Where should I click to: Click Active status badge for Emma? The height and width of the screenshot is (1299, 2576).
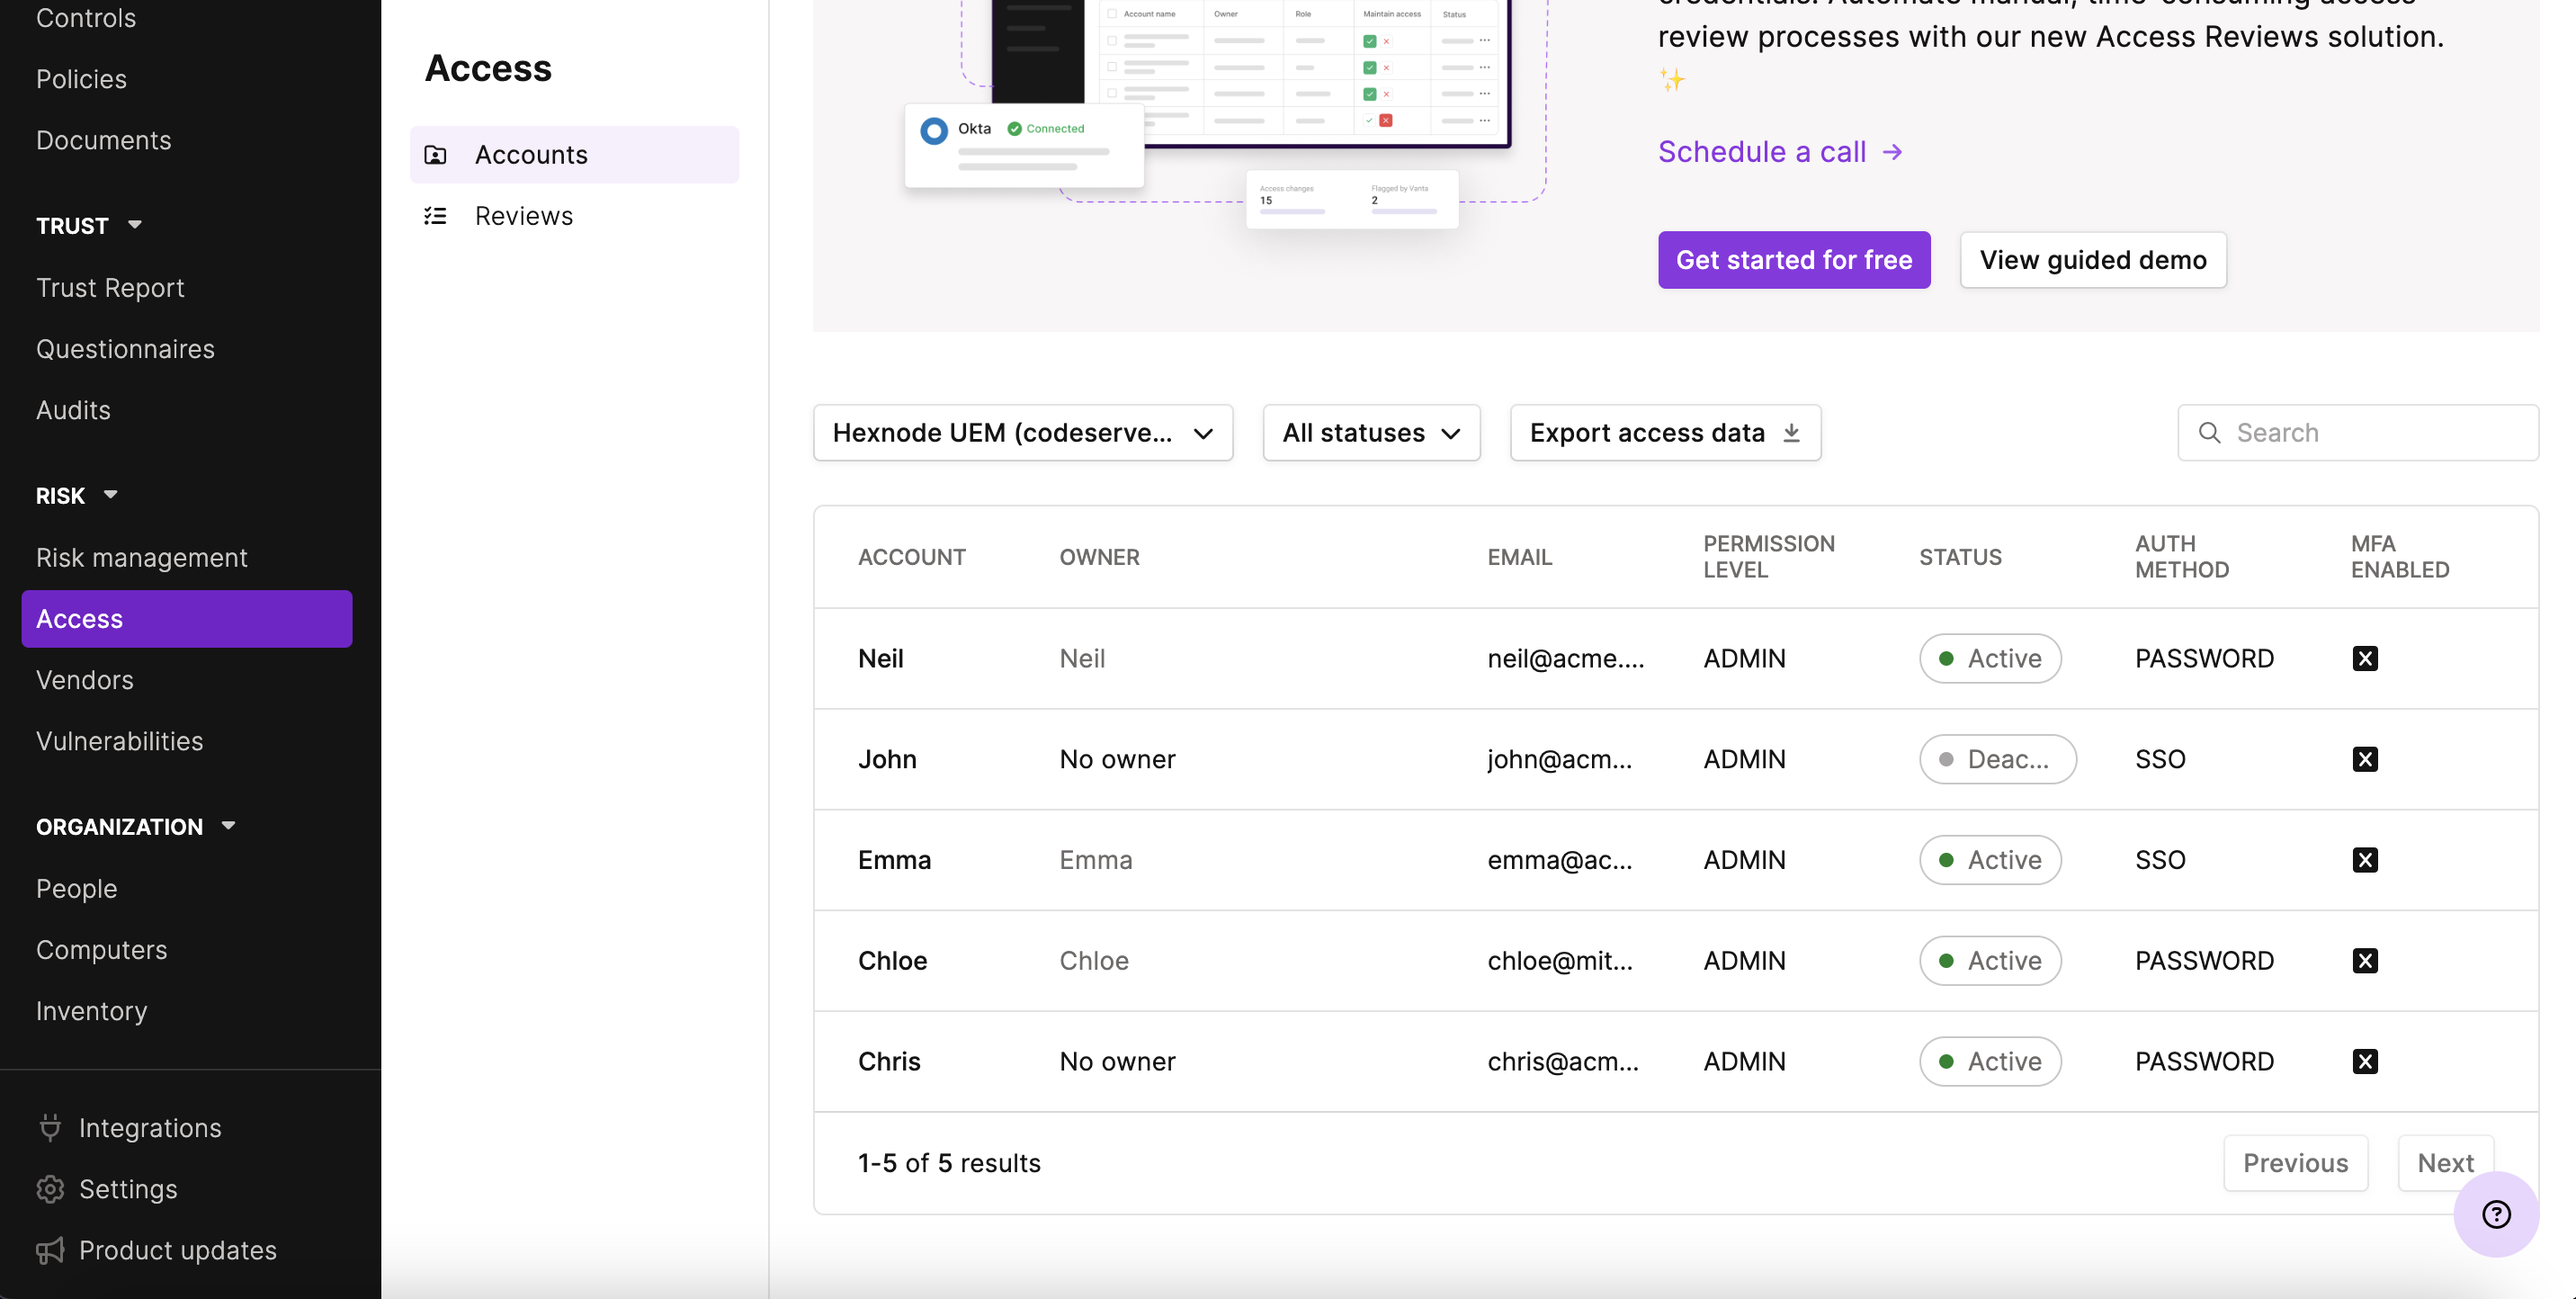click(x=1990, y=860)
